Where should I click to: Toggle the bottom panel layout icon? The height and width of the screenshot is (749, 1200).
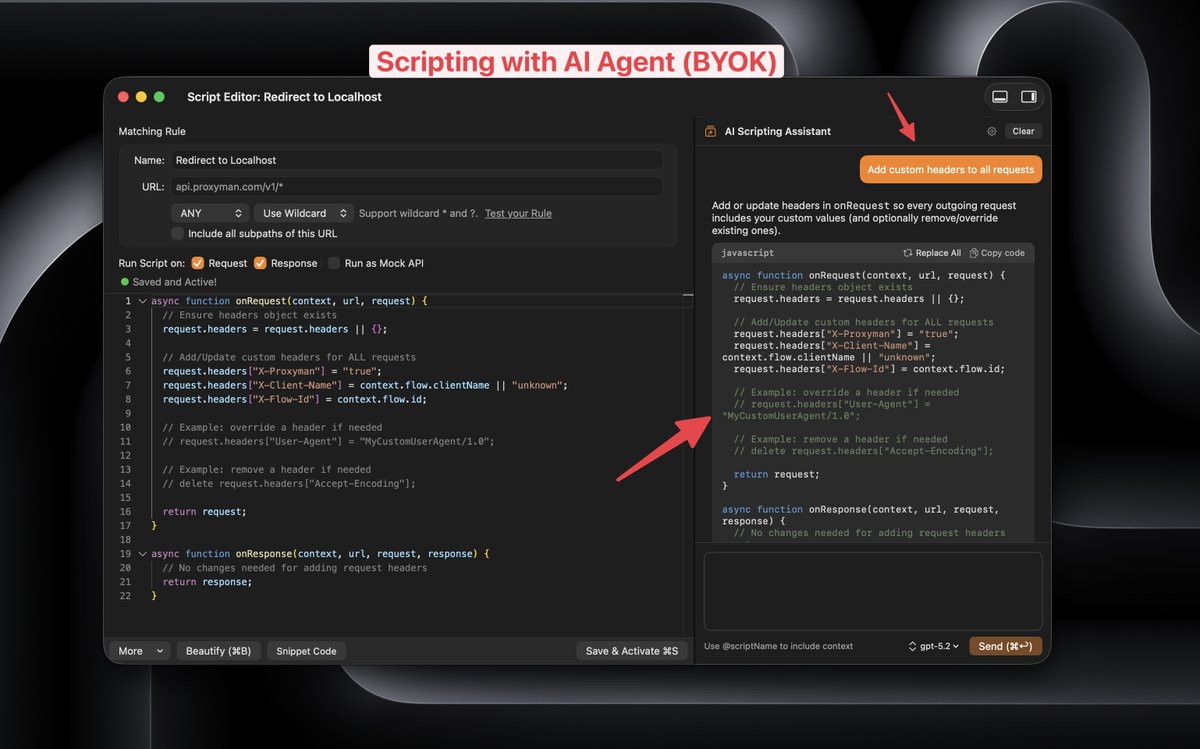[x=999, y=97]
